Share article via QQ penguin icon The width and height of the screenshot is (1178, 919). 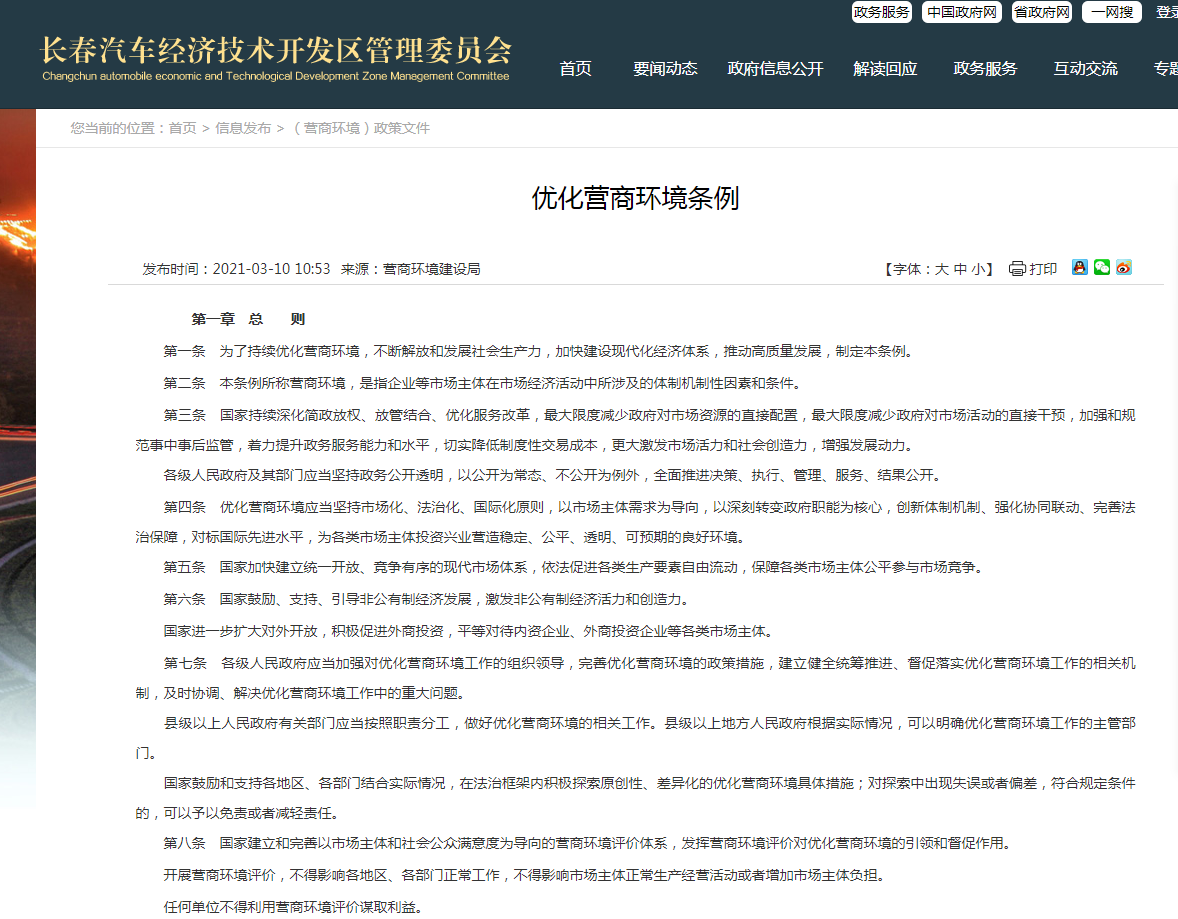click(x=1079, y=267)
